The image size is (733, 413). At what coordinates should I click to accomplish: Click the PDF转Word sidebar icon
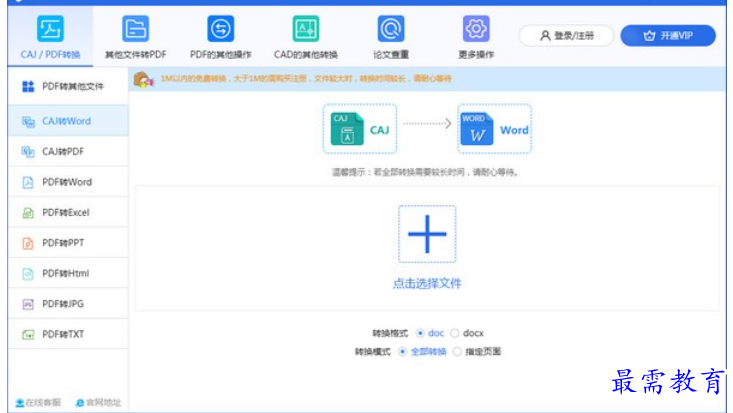[28, 182]
